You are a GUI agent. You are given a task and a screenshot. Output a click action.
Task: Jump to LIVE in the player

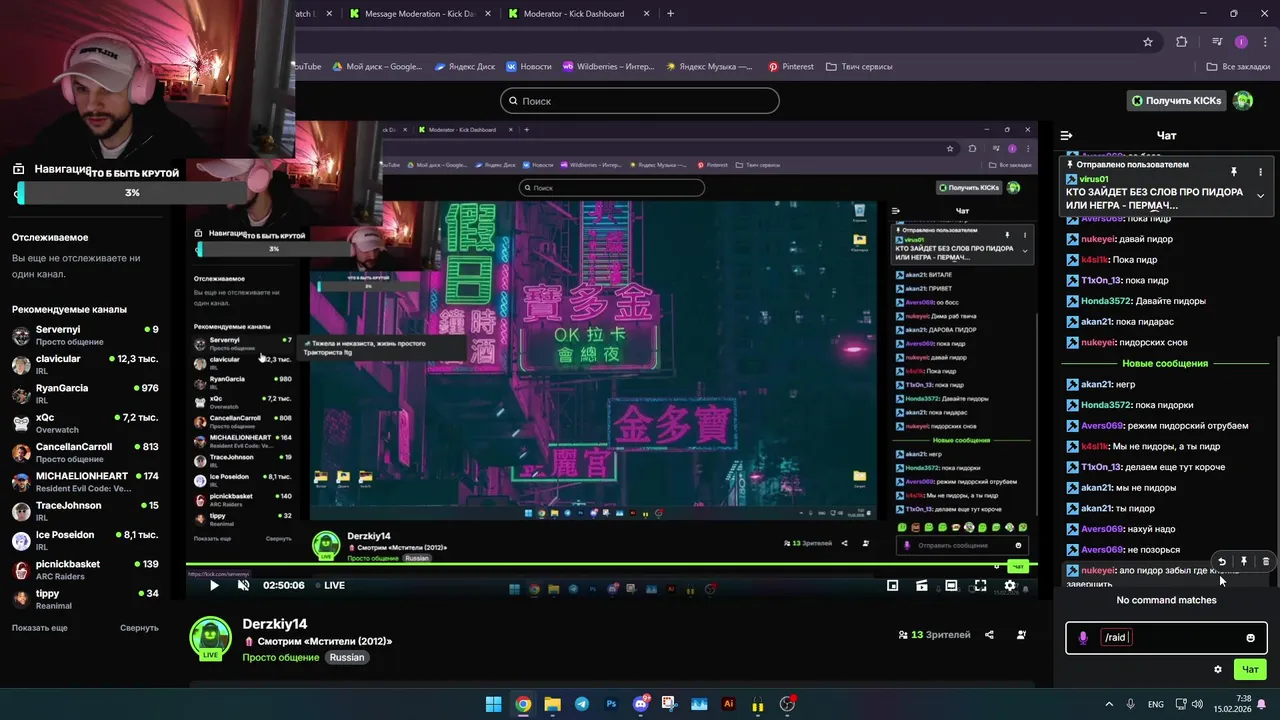tap(329, 586)
